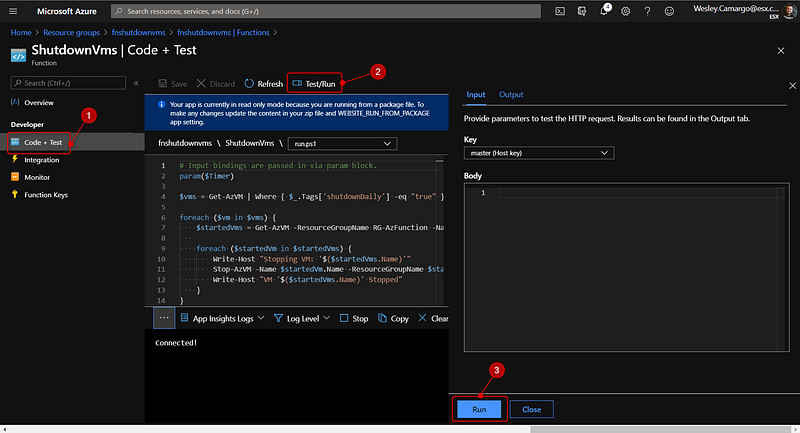The width and height of the screenshot is (800, 433).
Task: Copy the log output
Action: (393, 318)
